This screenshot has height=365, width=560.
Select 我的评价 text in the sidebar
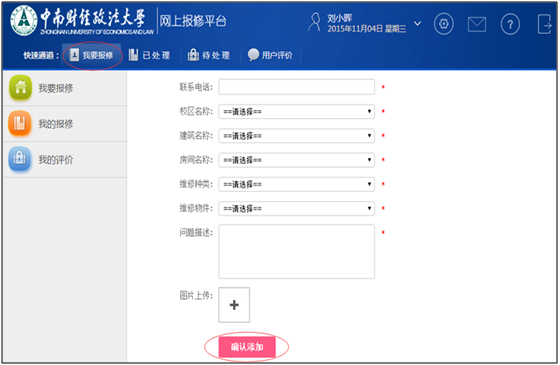pyautogui.click(x=56, y=160)
